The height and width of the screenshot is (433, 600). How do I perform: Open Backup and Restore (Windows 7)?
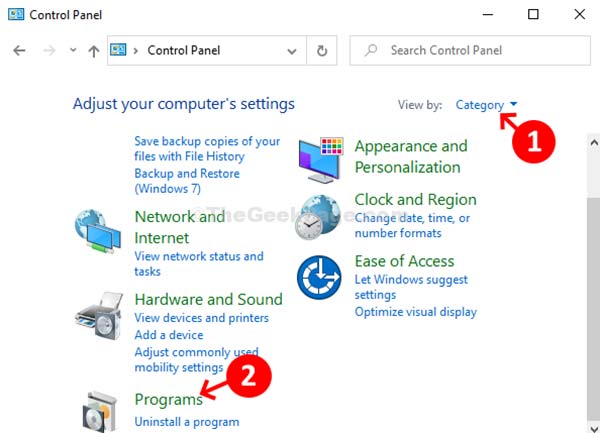point(187,181)
